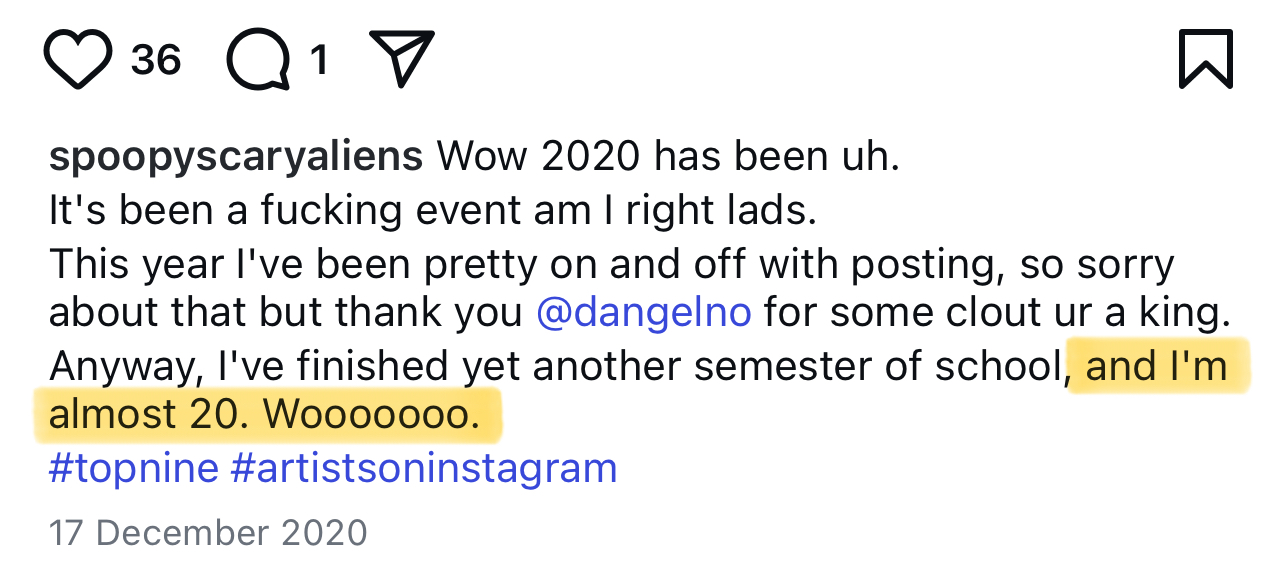
Task: Open the @dangelno mention
Action: pyautogui.click(x=644, y=313)
